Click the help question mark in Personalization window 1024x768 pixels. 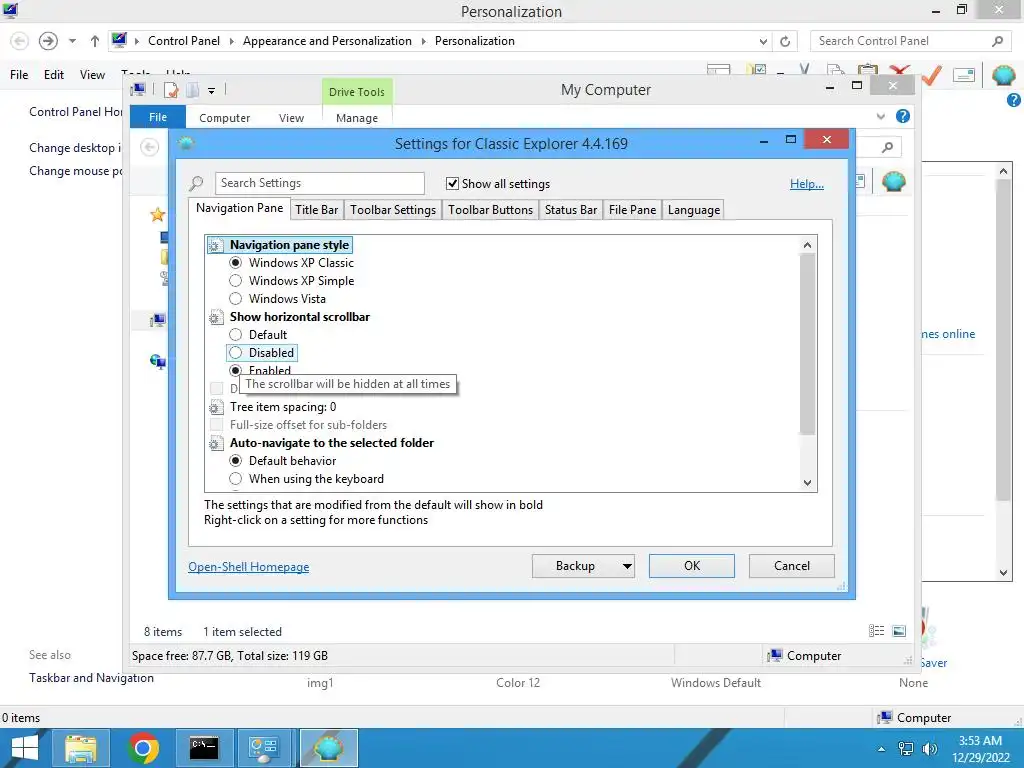pyautogui.click(x=1014, y=100)
